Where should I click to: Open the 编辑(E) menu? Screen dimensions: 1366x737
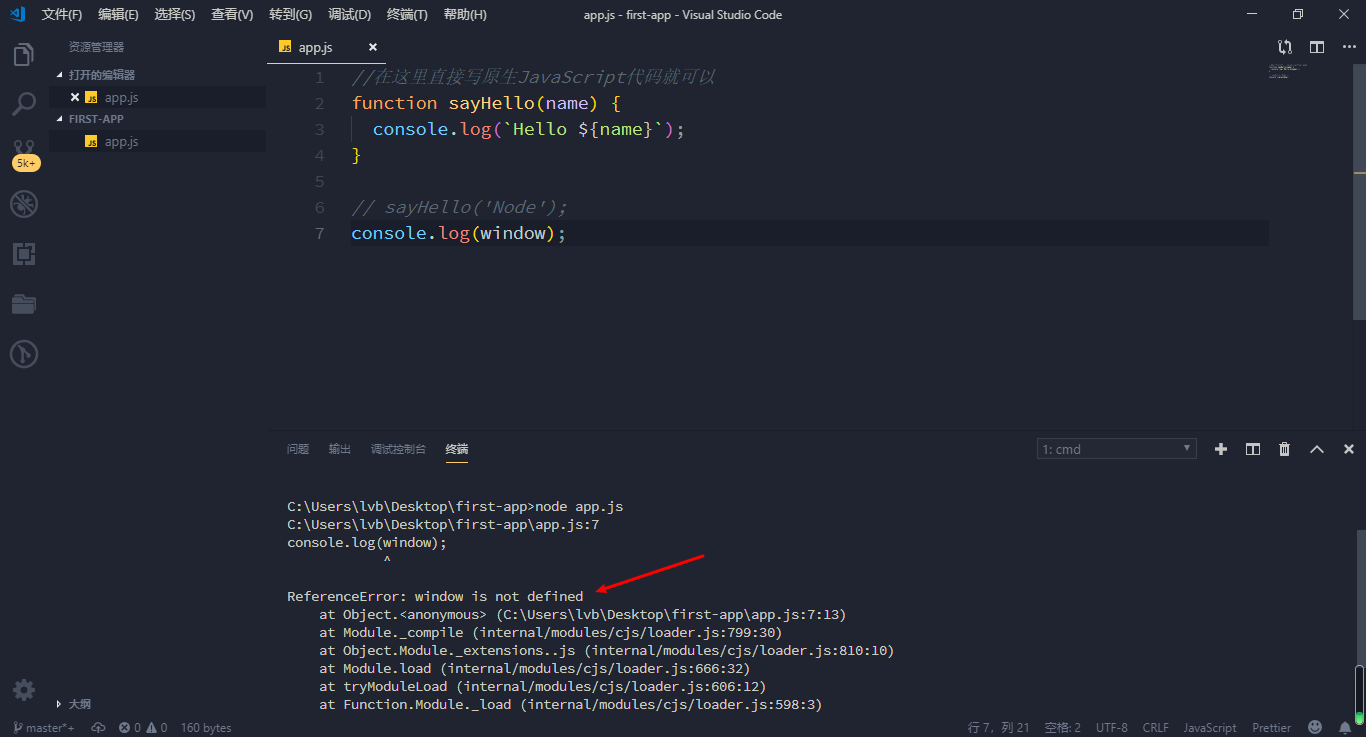pos(118,14)
